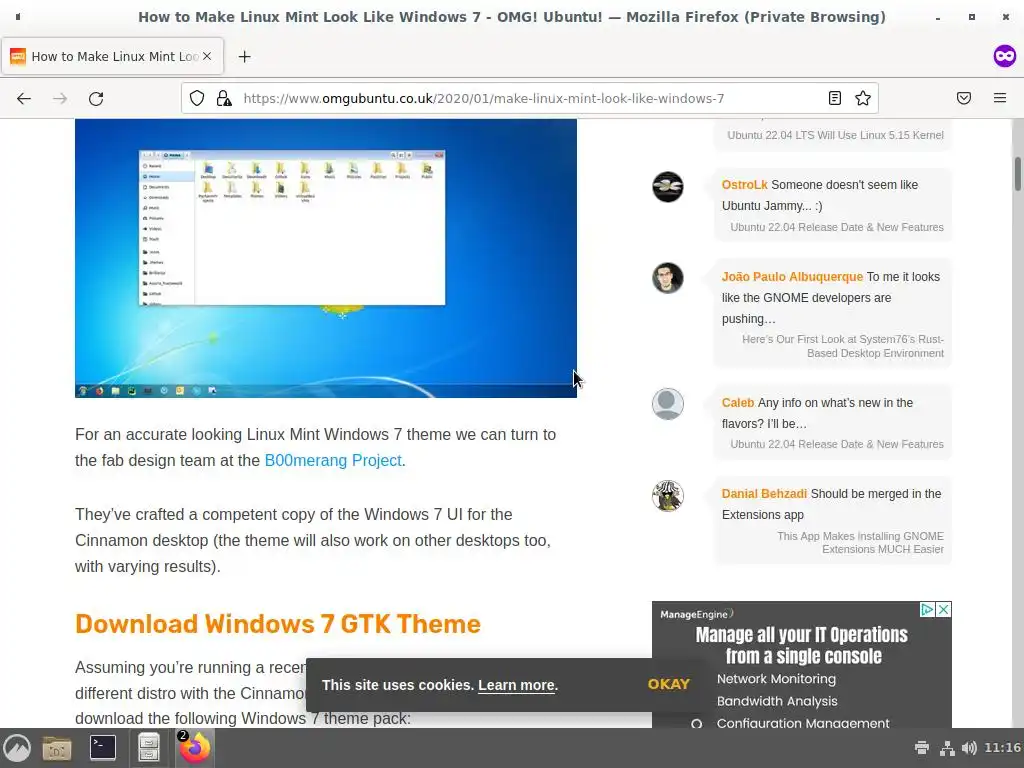Reload the current page
The image size is (1024, 768).
click(96, 99)
